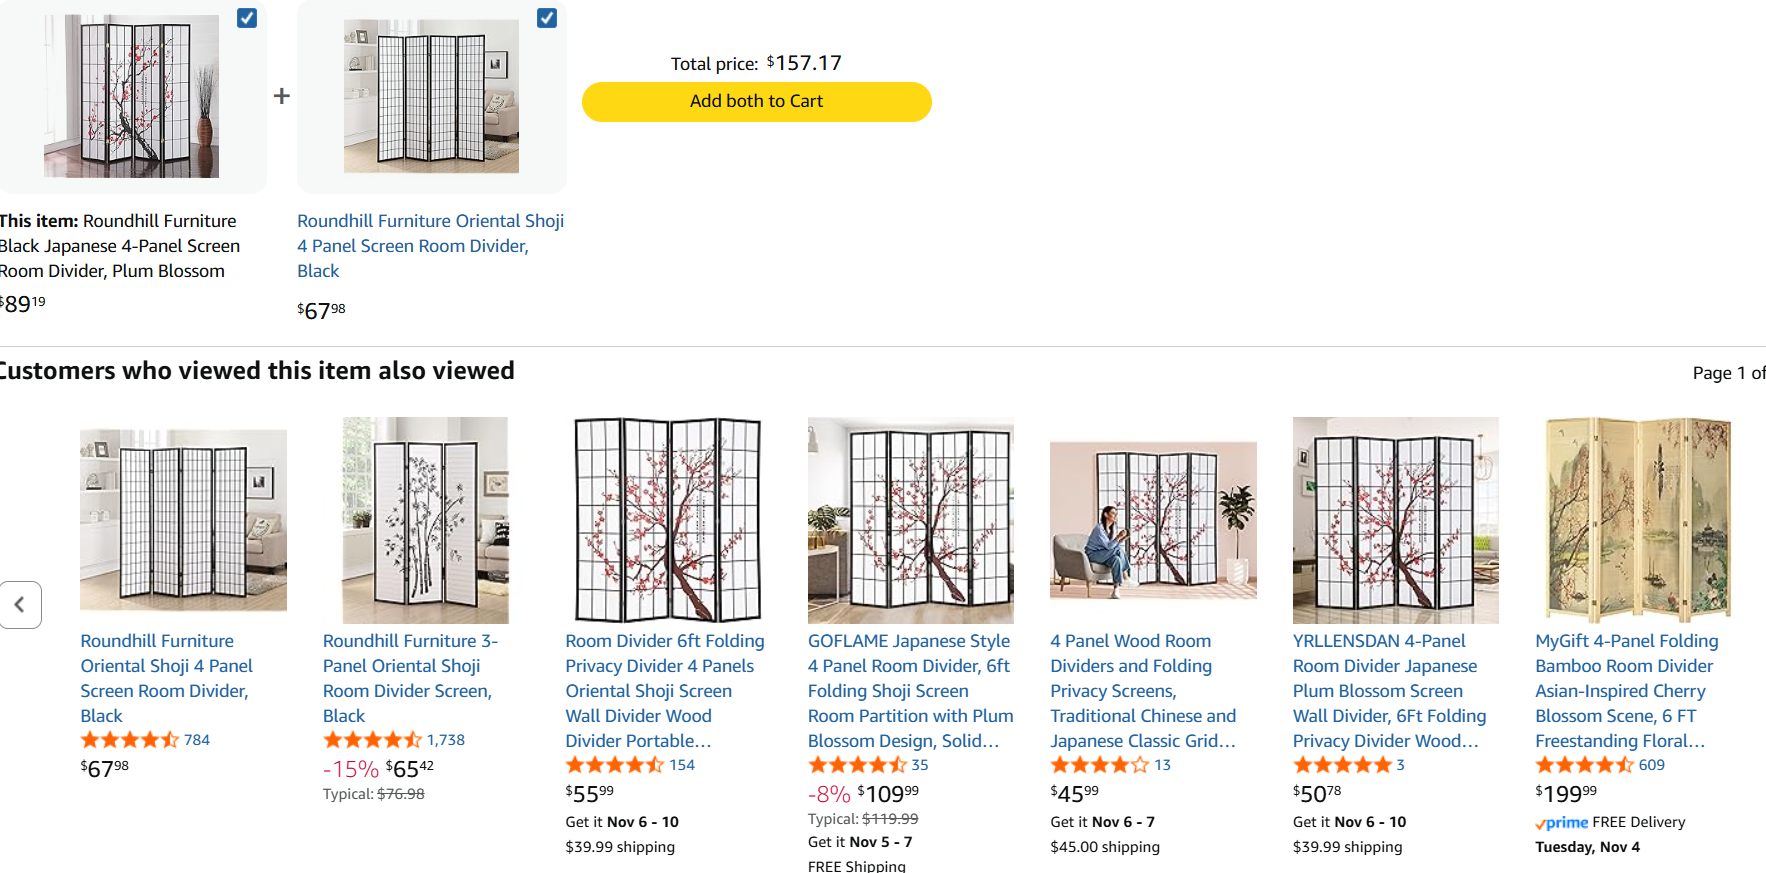
Task: Go to previous carousel page arrow
Action: (20, 604)
